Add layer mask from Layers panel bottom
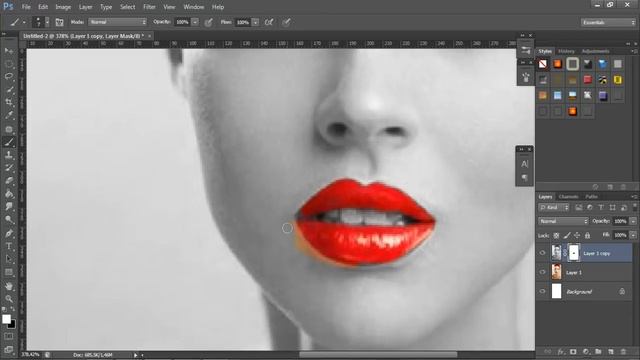 pyautogui.click(x=573, y=351)
